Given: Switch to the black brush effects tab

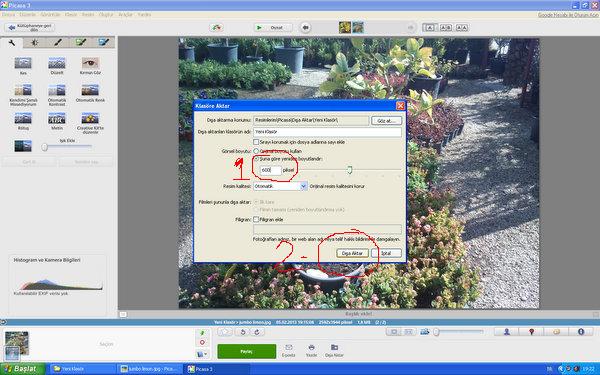Looking at the screenshot, I should [x=58, y=42].
